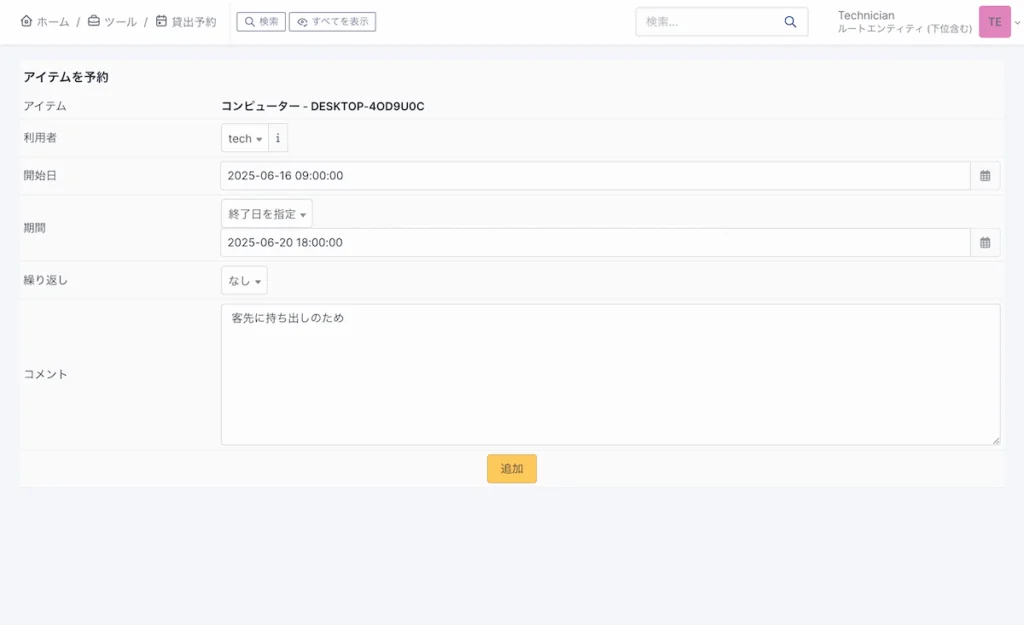Expand the user profile chevron

pyautogui.click(x=1017, y=22)
